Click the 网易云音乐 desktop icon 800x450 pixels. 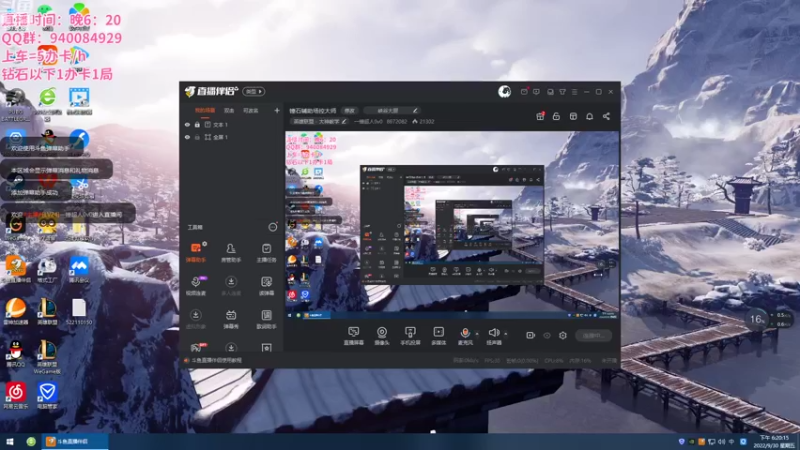pos(16,396)
